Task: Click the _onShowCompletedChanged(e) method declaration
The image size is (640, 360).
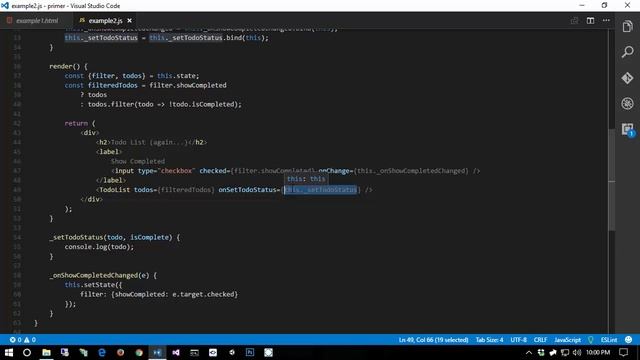Action: pyautogui.click(x=103, y=275)
